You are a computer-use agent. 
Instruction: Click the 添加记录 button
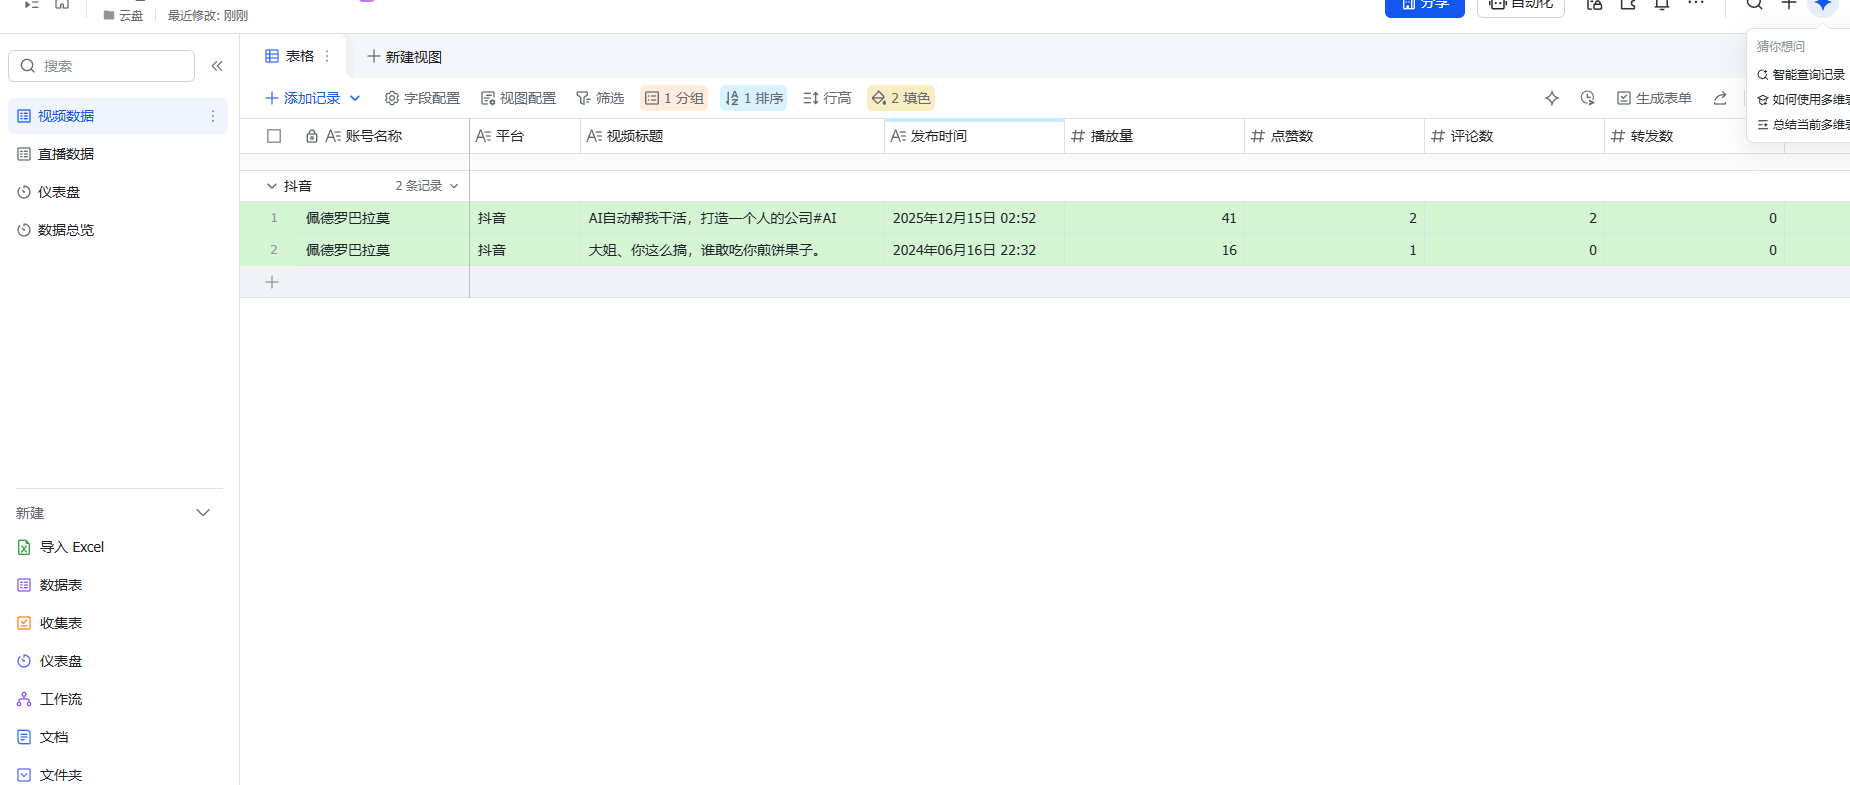click(x=302, y=98)
